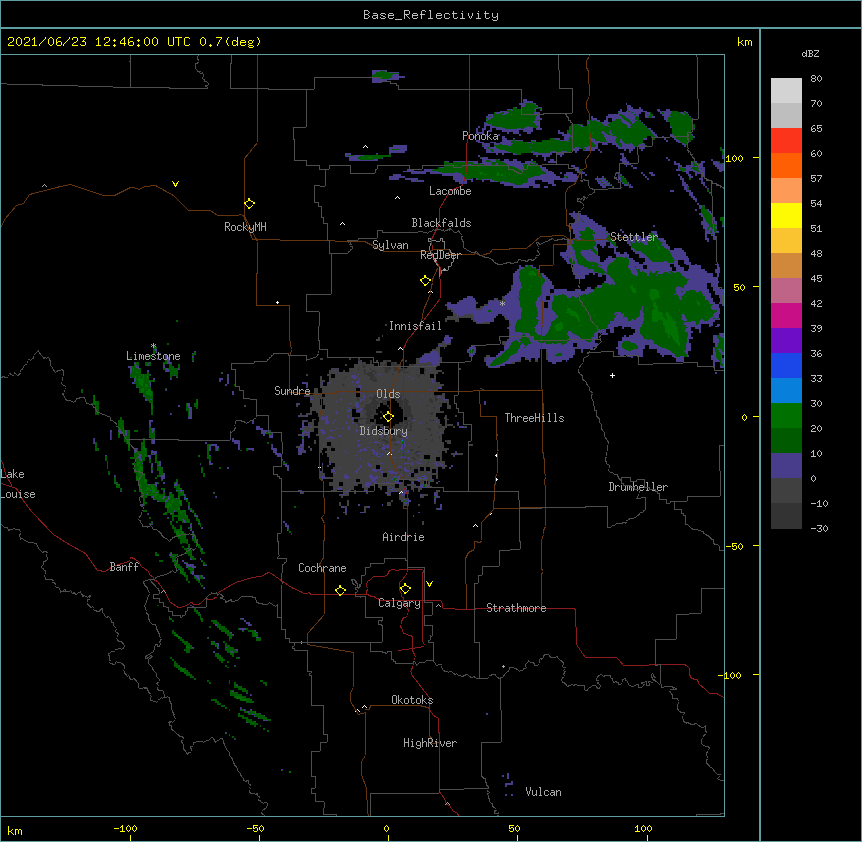Click the Okotoks label
Viewport: 862px width, 842px height.
412,700
